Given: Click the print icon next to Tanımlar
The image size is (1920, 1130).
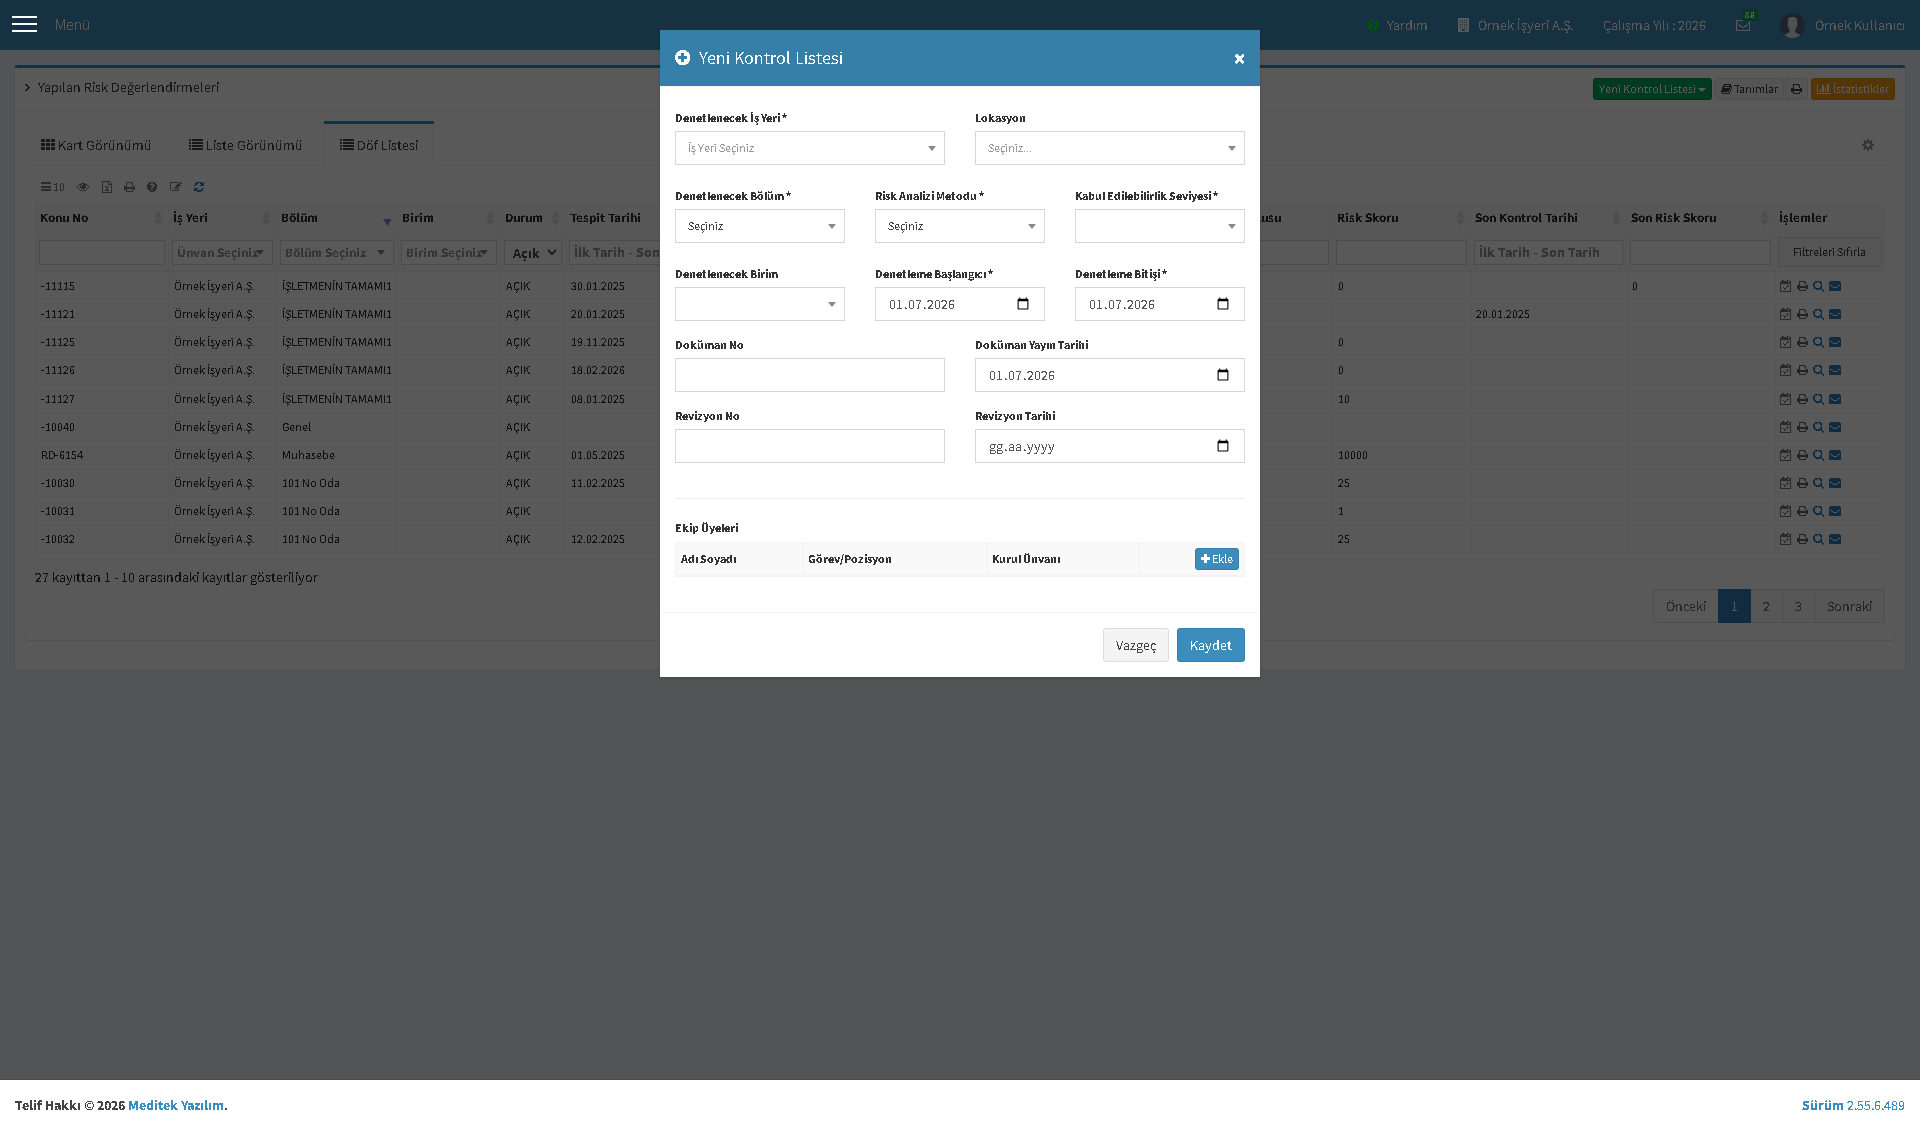Looking at the screenshot, I should click(x=1796, y=89).
